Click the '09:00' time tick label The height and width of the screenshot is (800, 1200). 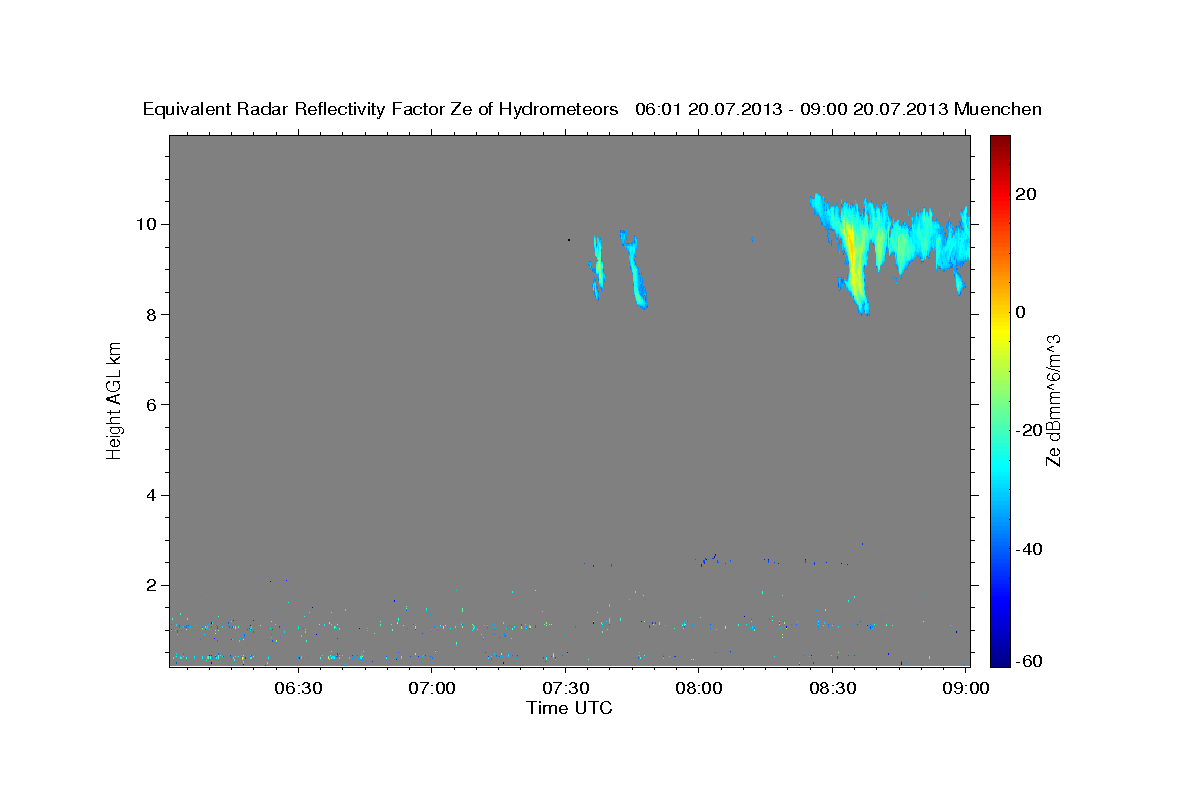966,689
